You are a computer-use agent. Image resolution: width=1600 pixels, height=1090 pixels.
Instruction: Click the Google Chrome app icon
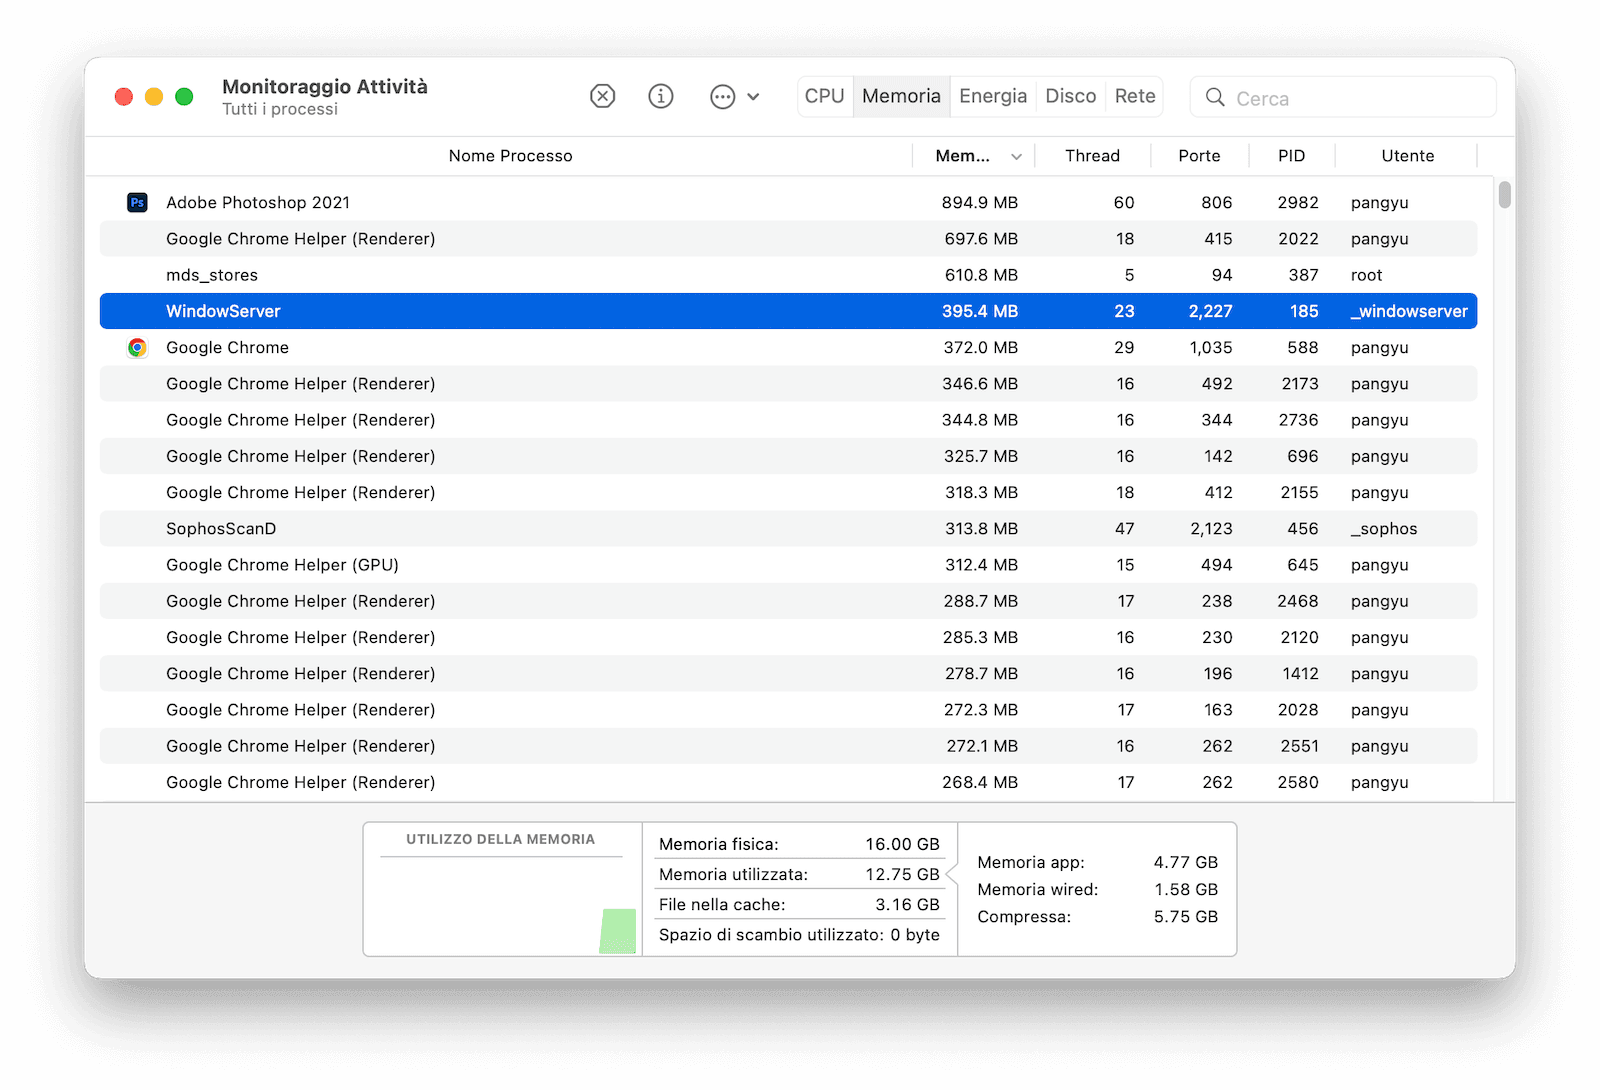137,347
